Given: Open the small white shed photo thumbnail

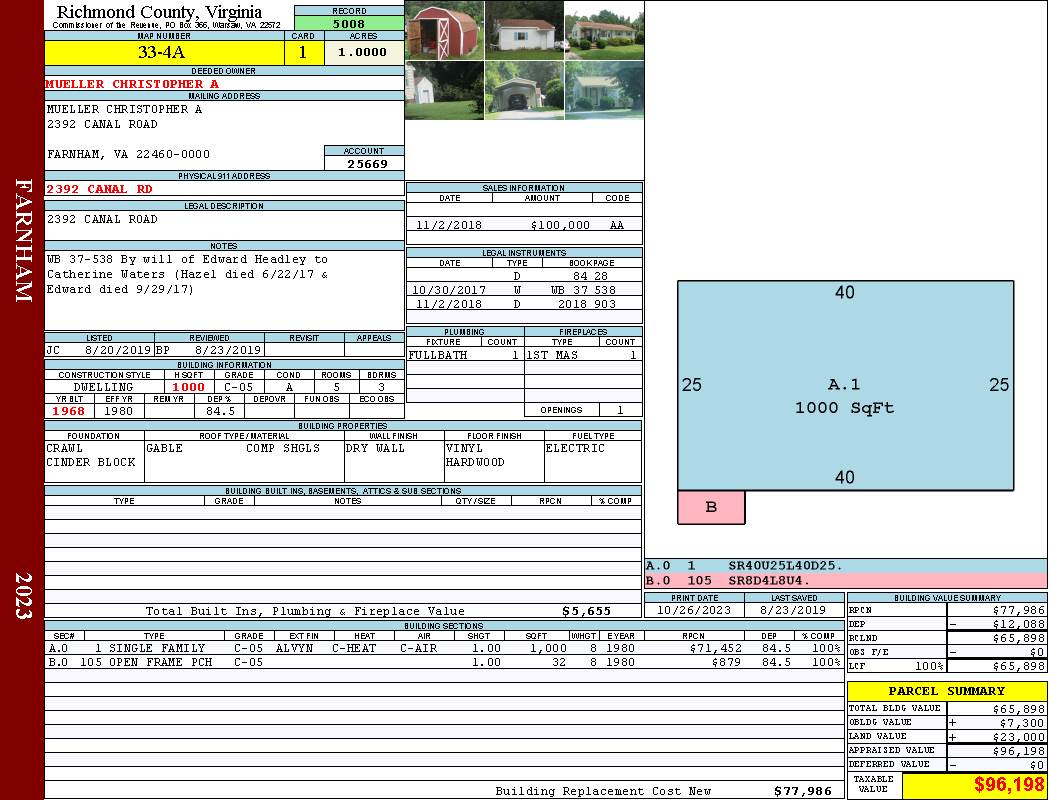Looking at the screenshot, I should pos(444,90).
